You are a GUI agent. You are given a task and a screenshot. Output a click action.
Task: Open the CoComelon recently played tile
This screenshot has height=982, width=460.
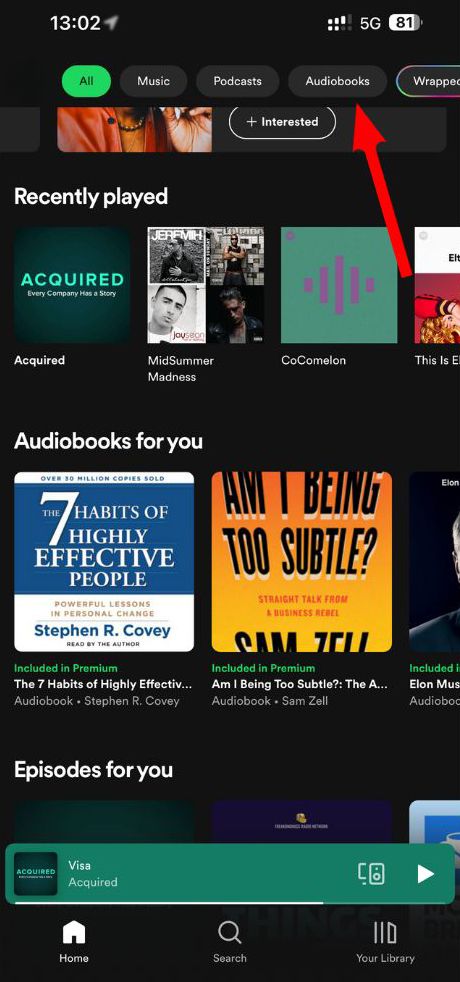point(339,285)
